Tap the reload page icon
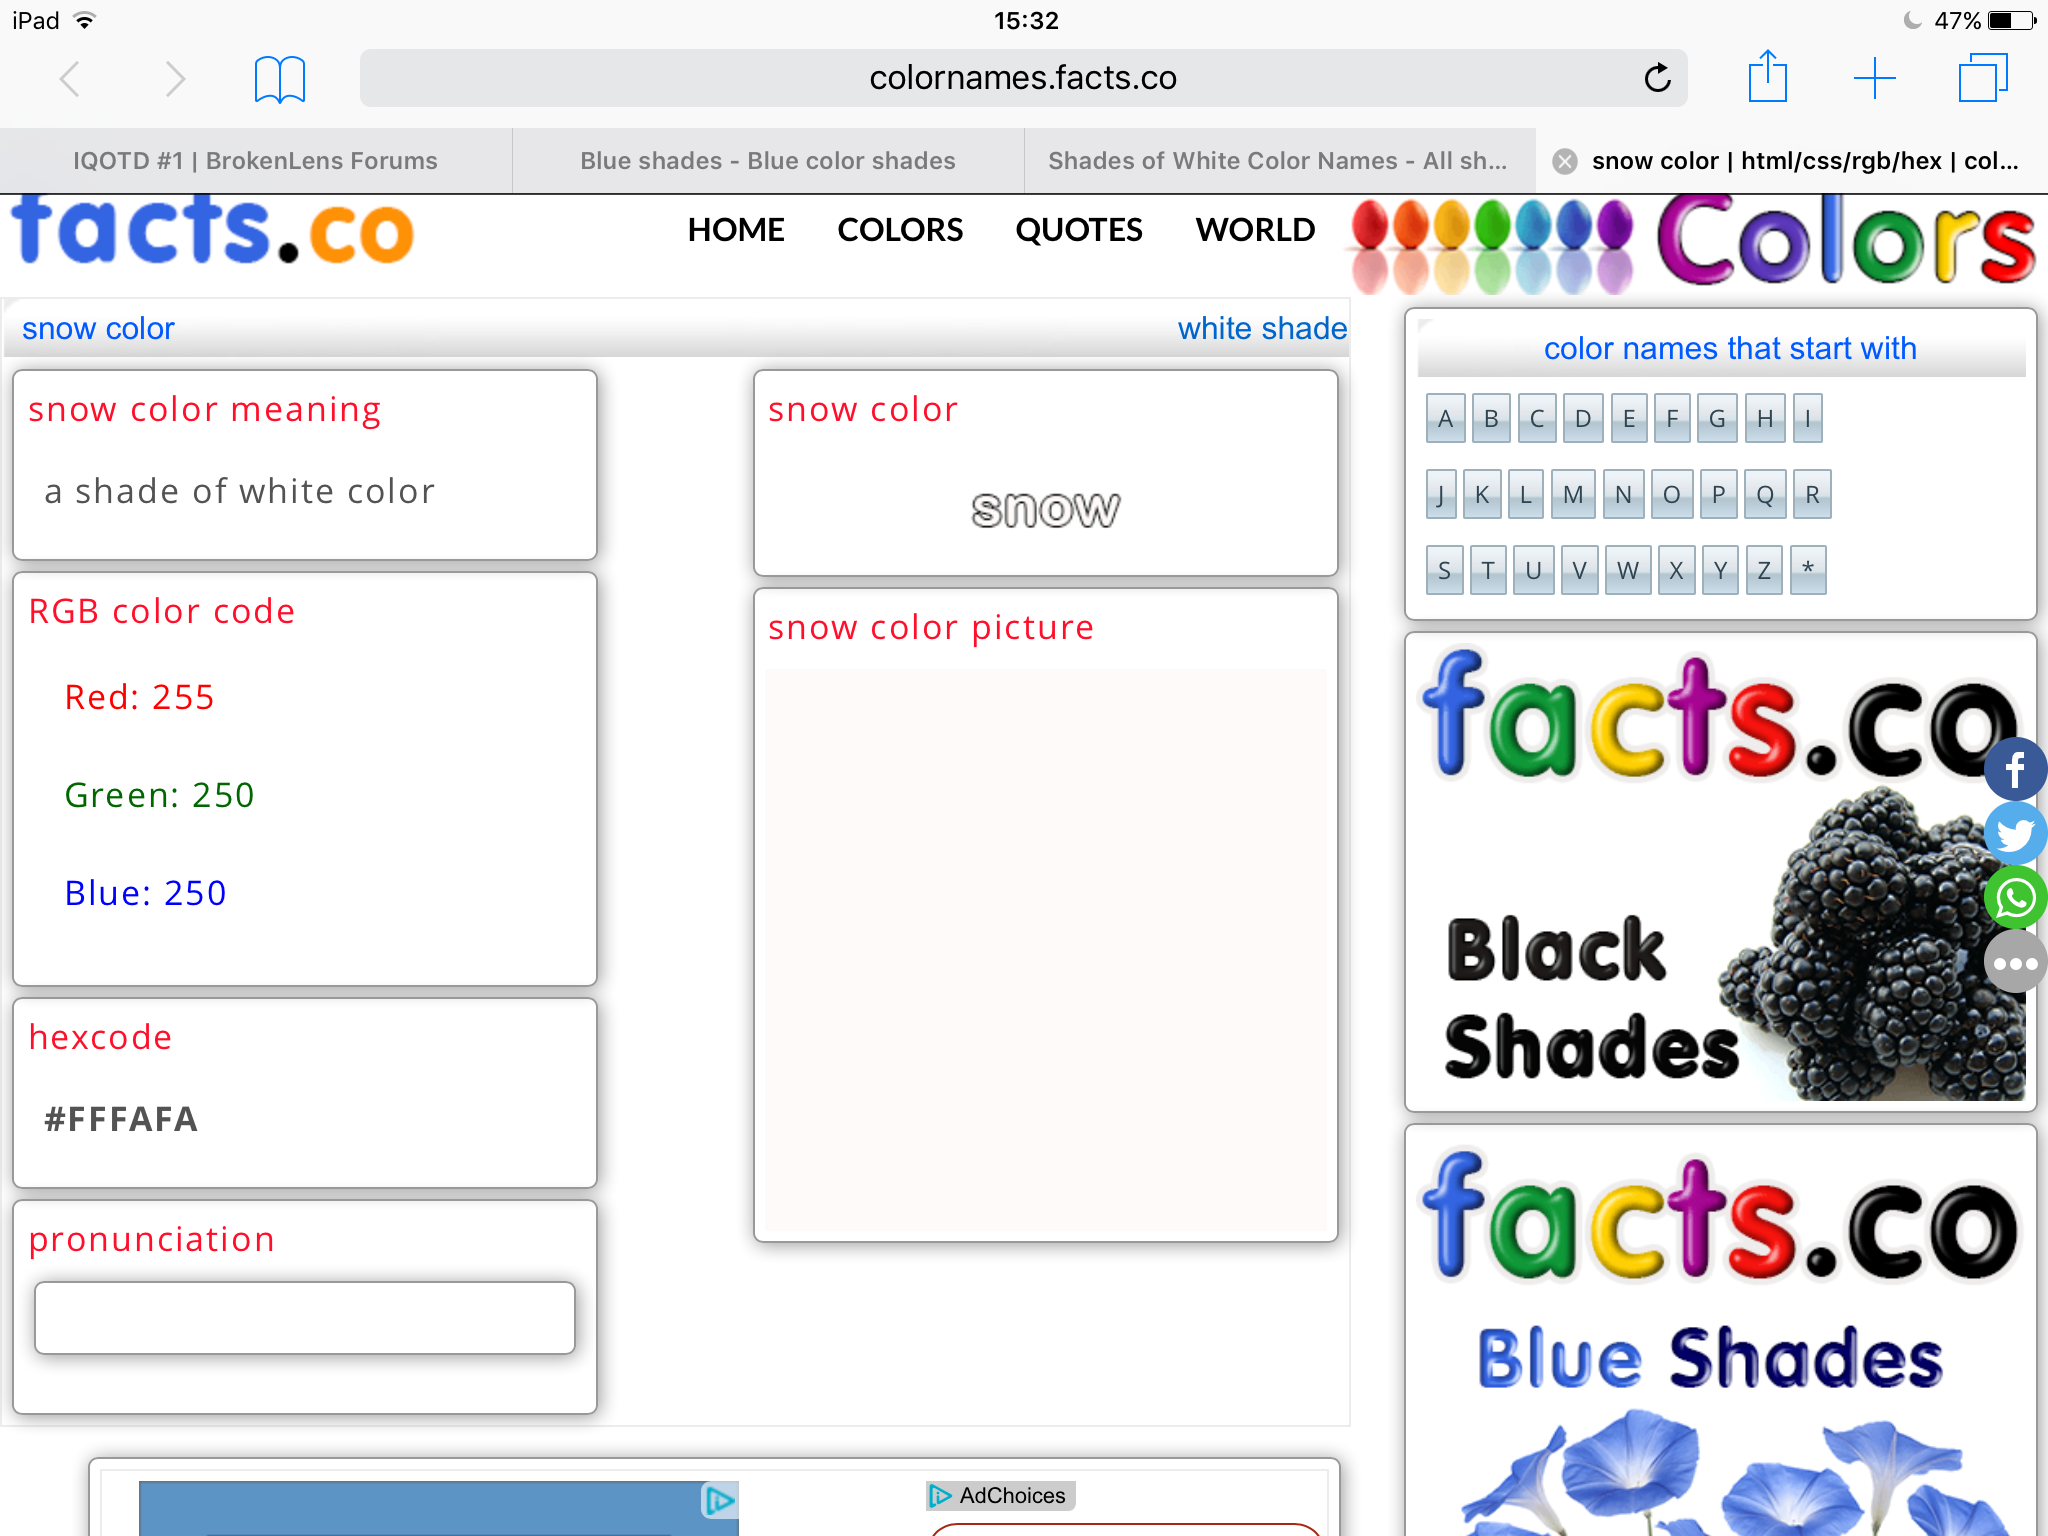 point(1657,78)
